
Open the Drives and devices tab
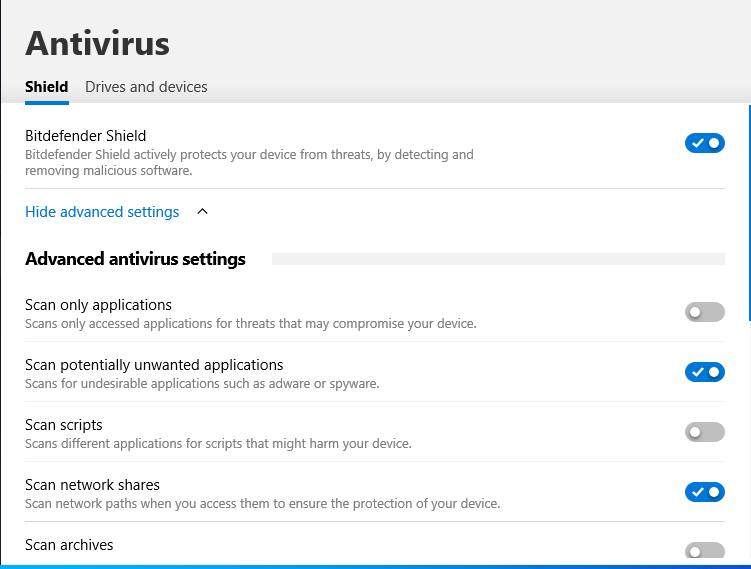tap(146, 87)
